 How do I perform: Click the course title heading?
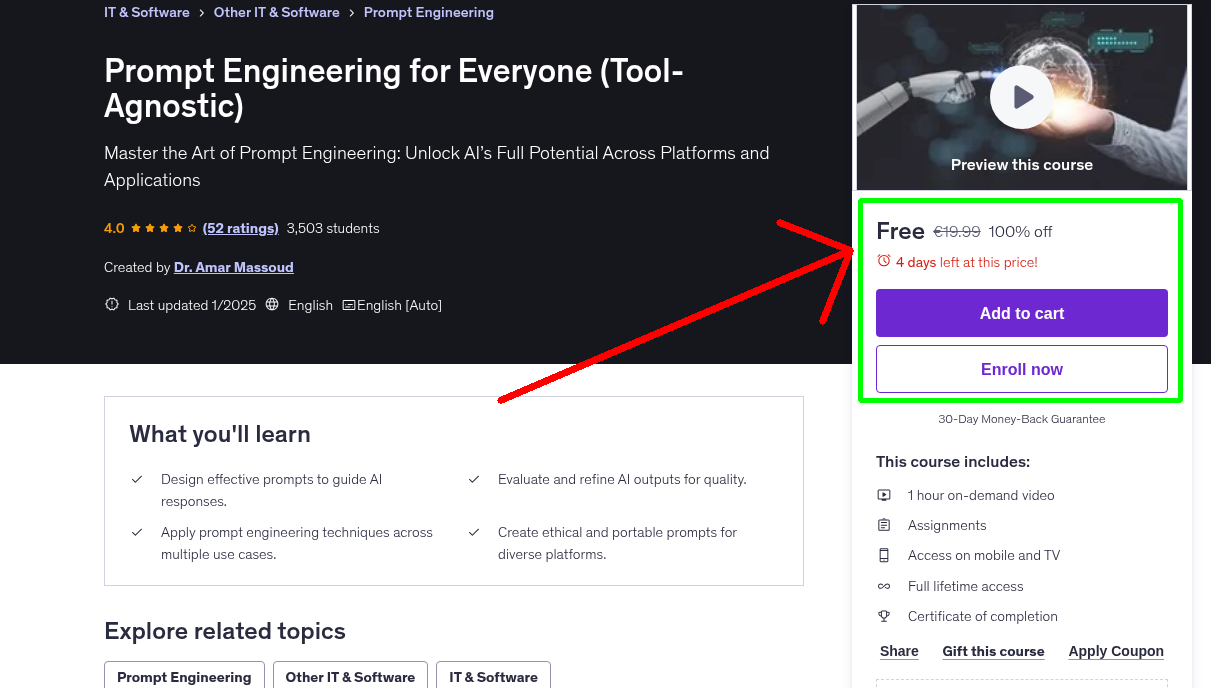(394, 88)
